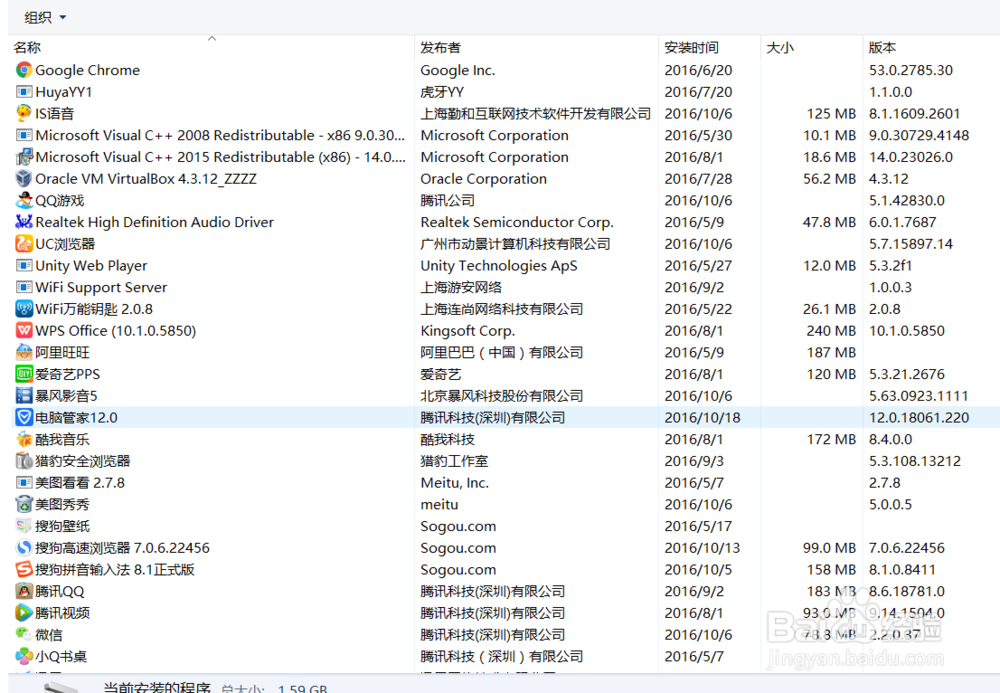Click publisher 虎牙YY

[x=442, y=92]
